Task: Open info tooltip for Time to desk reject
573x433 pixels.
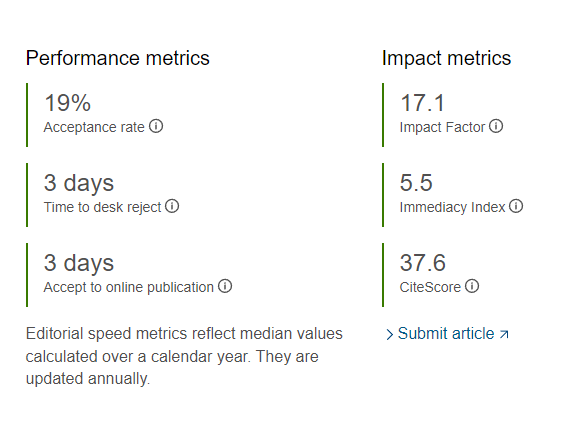Action: click(x=172, y=206)
